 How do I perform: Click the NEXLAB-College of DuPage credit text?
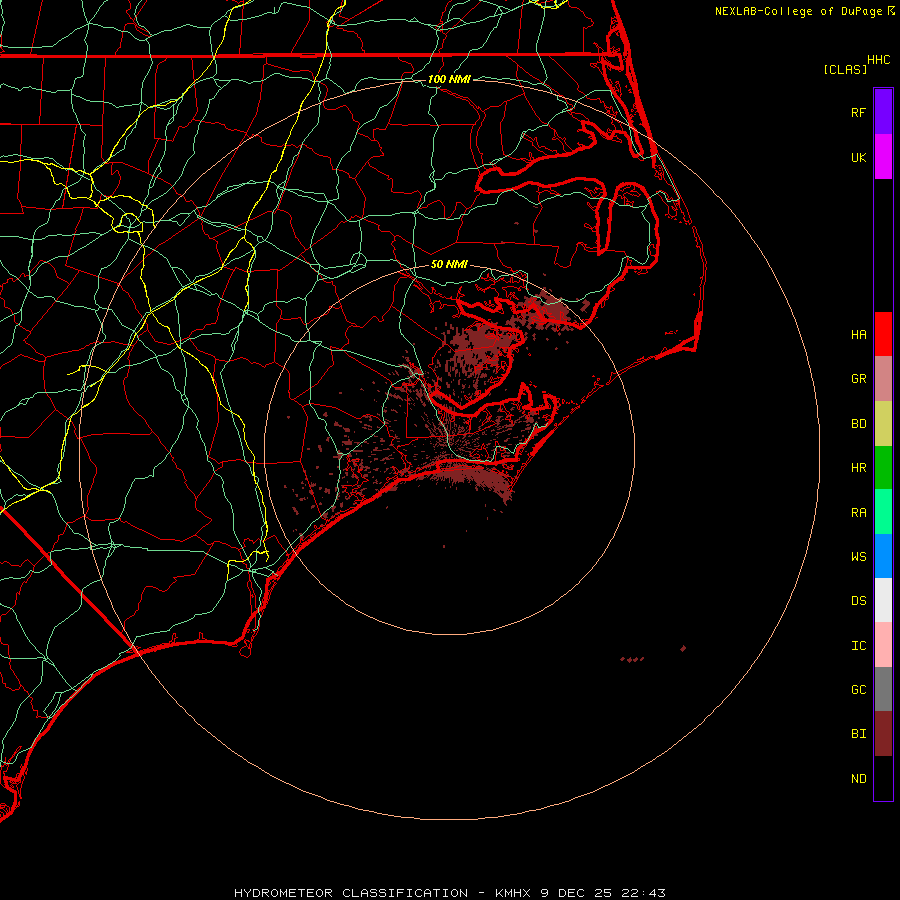point(798,11)
